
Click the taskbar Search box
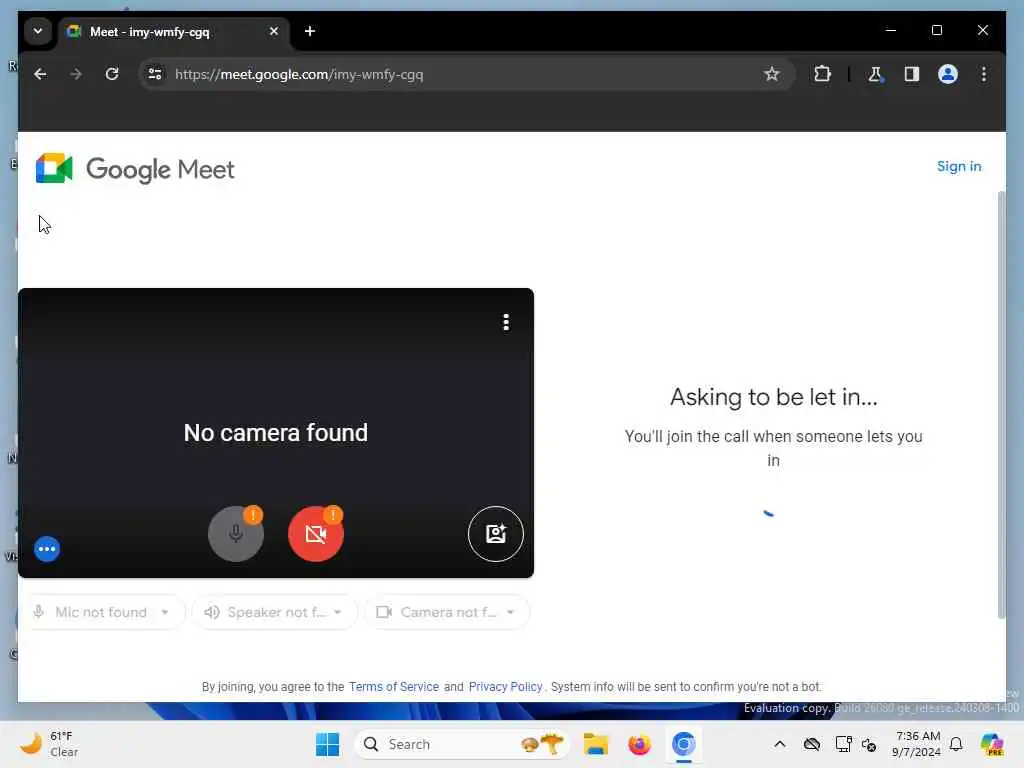pyautogui.click(x=462, y=744)
